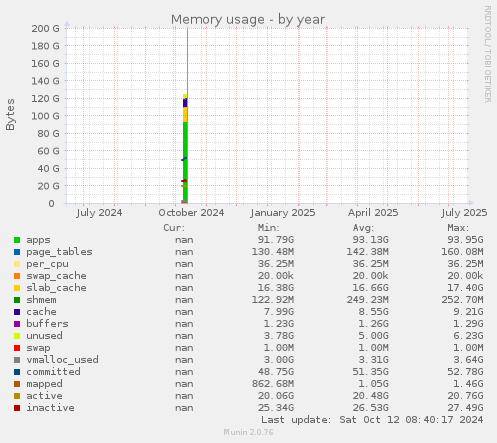The image size is (497, 443).
Task: Select the 'unused' legend label
Action: point(44,336)
